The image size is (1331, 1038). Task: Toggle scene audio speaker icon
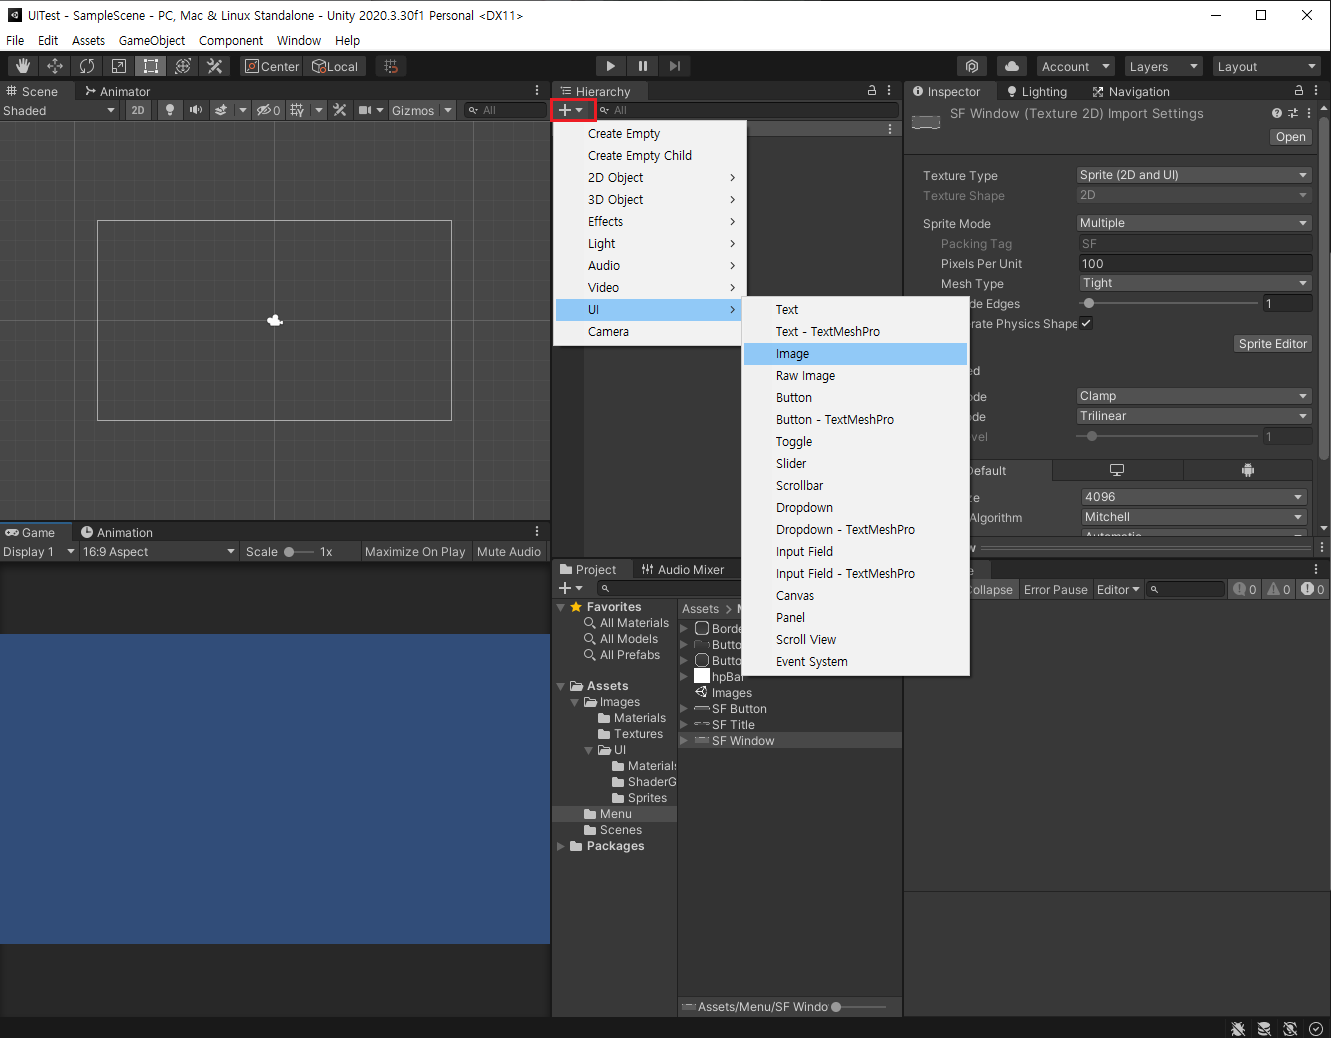pos(196,110)
